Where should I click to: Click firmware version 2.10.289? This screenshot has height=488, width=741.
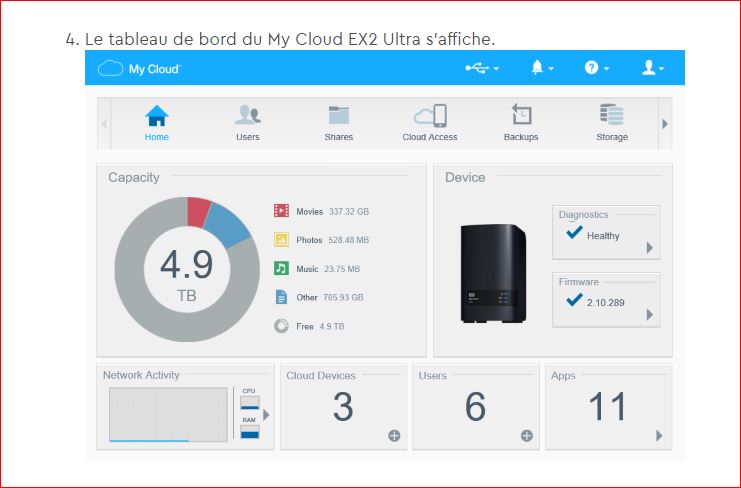(x=605, y=303)
